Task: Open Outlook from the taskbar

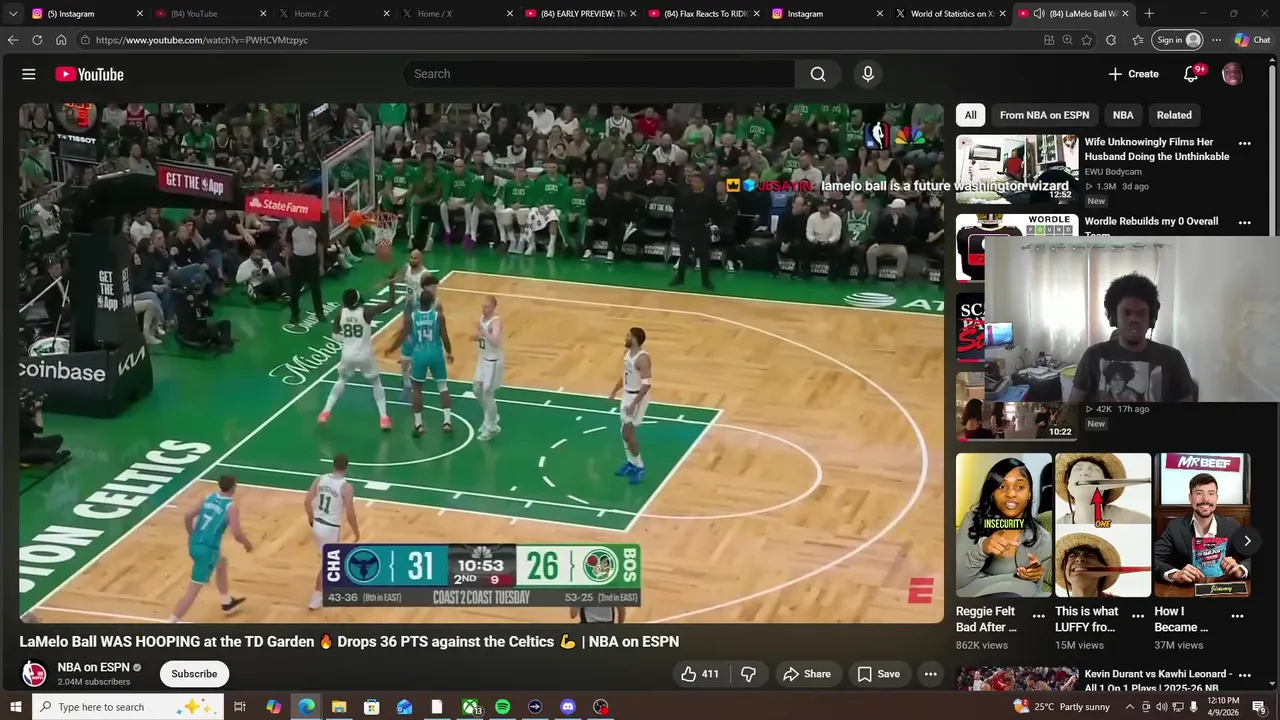Action: (404, 707)
